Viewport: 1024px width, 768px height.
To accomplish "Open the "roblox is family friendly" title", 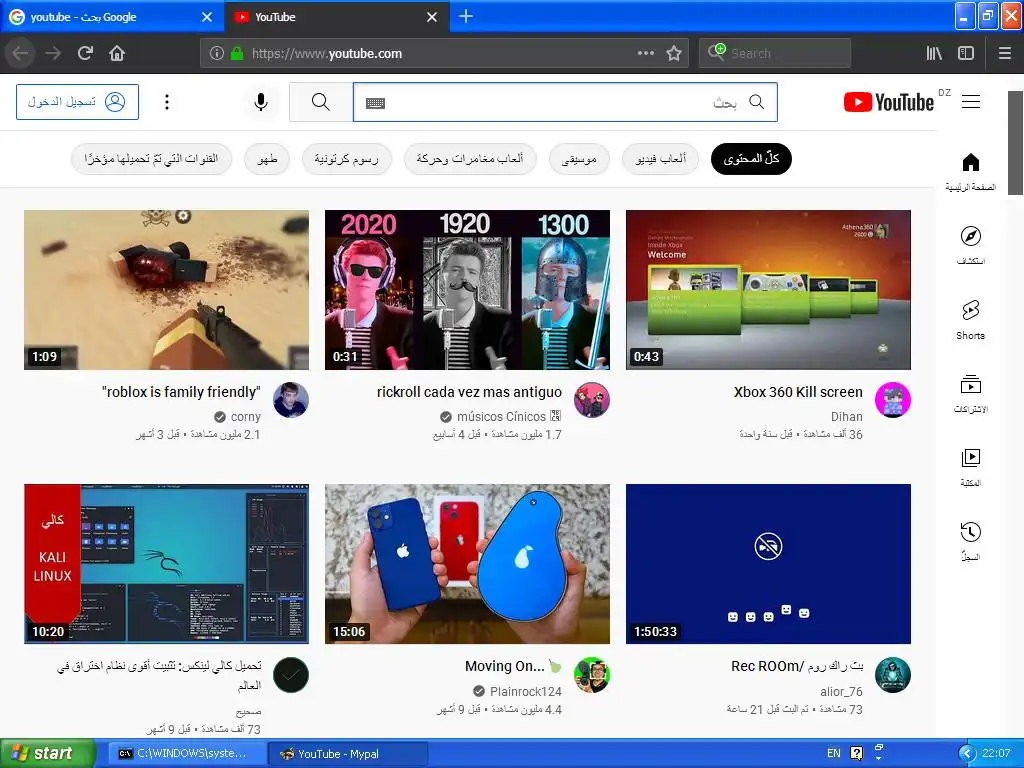I will [x=181, y=392].
